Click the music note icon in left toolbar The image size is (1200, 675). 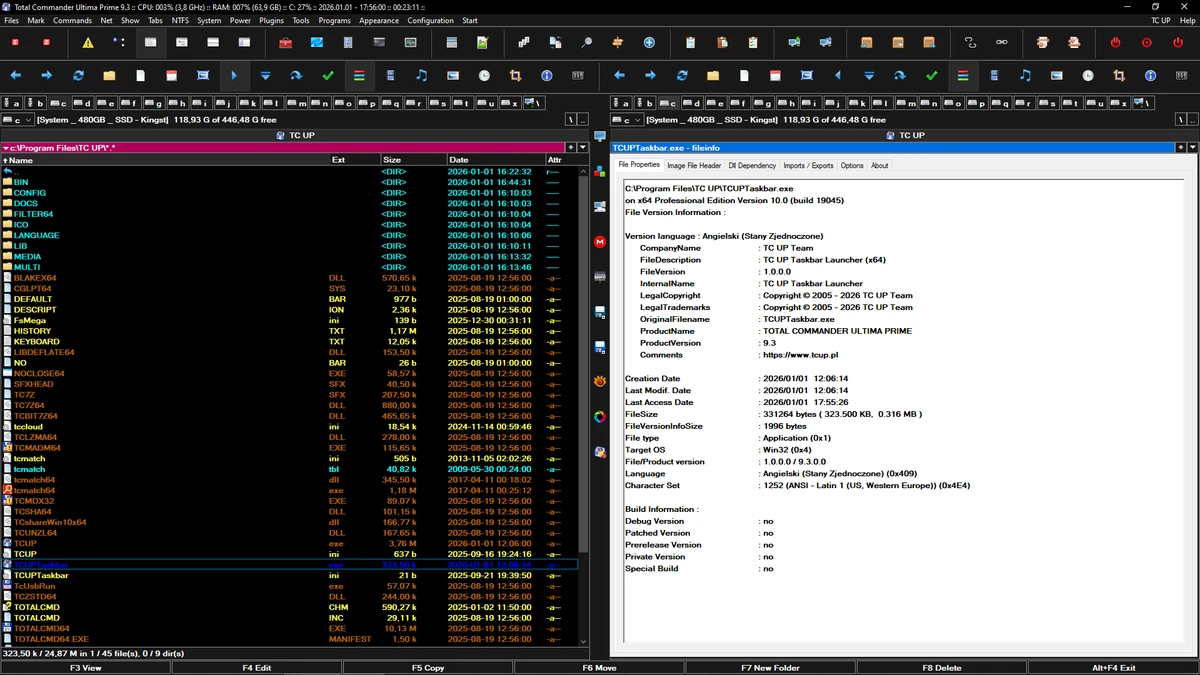point(421,76)
